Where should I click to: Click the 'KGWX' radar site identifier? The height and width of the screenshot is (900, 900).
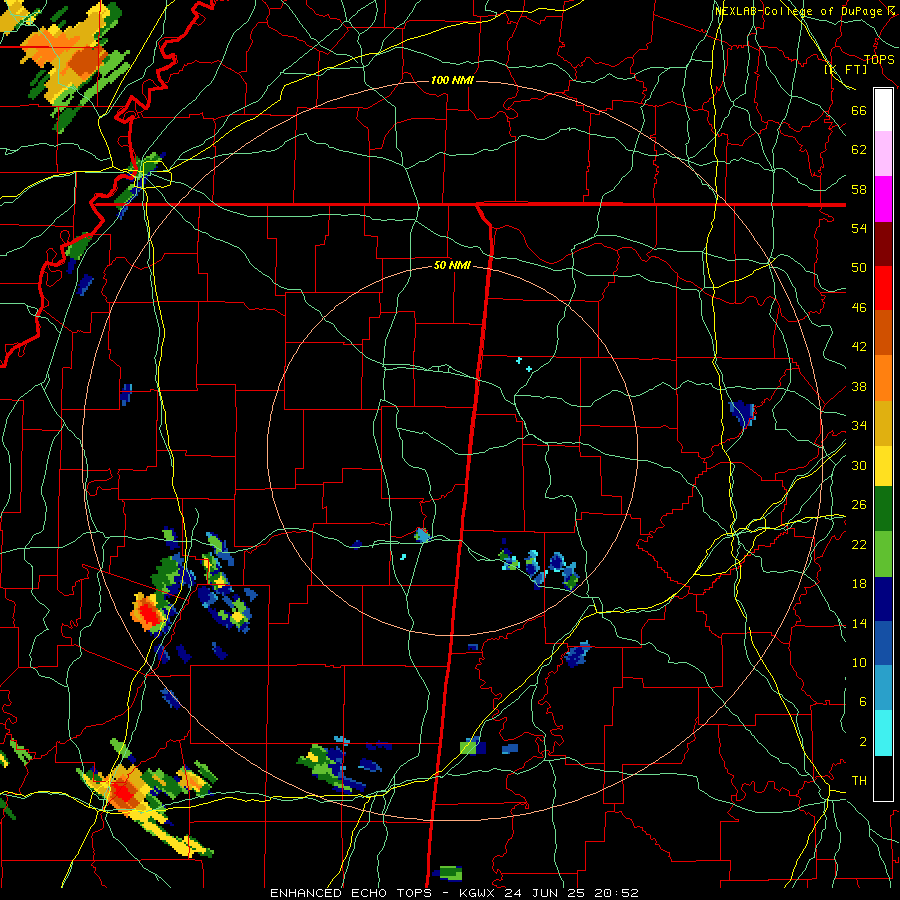coord(478,893)
